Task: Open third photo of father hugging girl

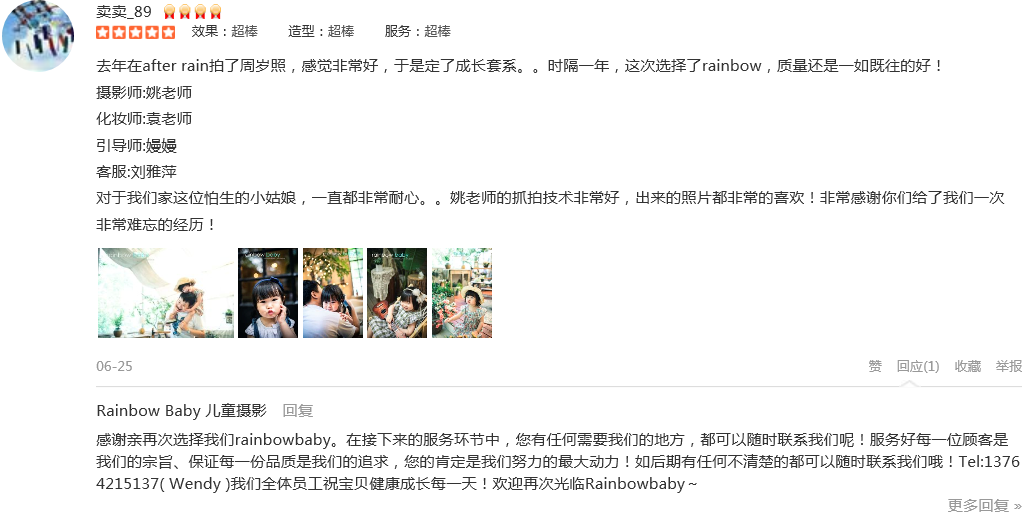Action: pos(333,293)
